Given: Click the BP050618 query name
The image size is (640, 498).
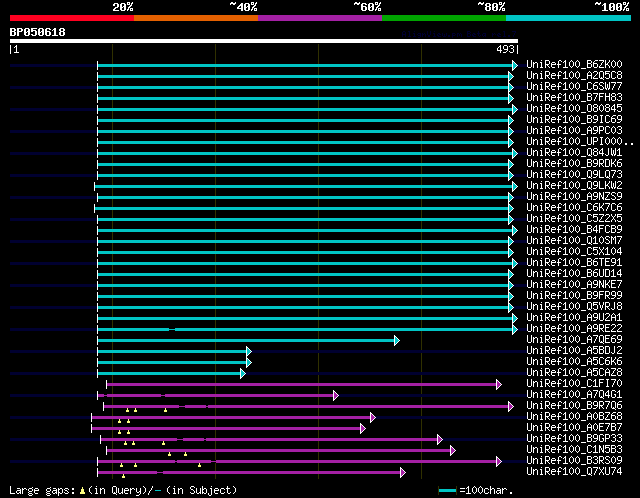Looking at the screenshot, I should tap(38, 32).
